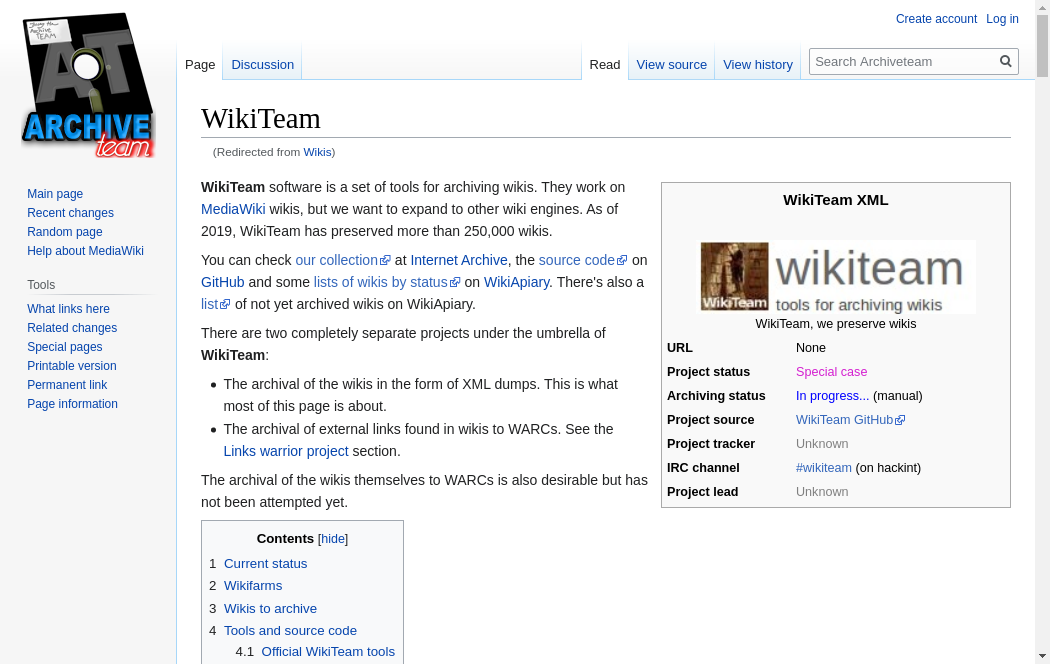The width and height of the screenshot is (1050, 664).
Task: Jump to Official WikiTeam tools subsection
Action: click(328, 652)
